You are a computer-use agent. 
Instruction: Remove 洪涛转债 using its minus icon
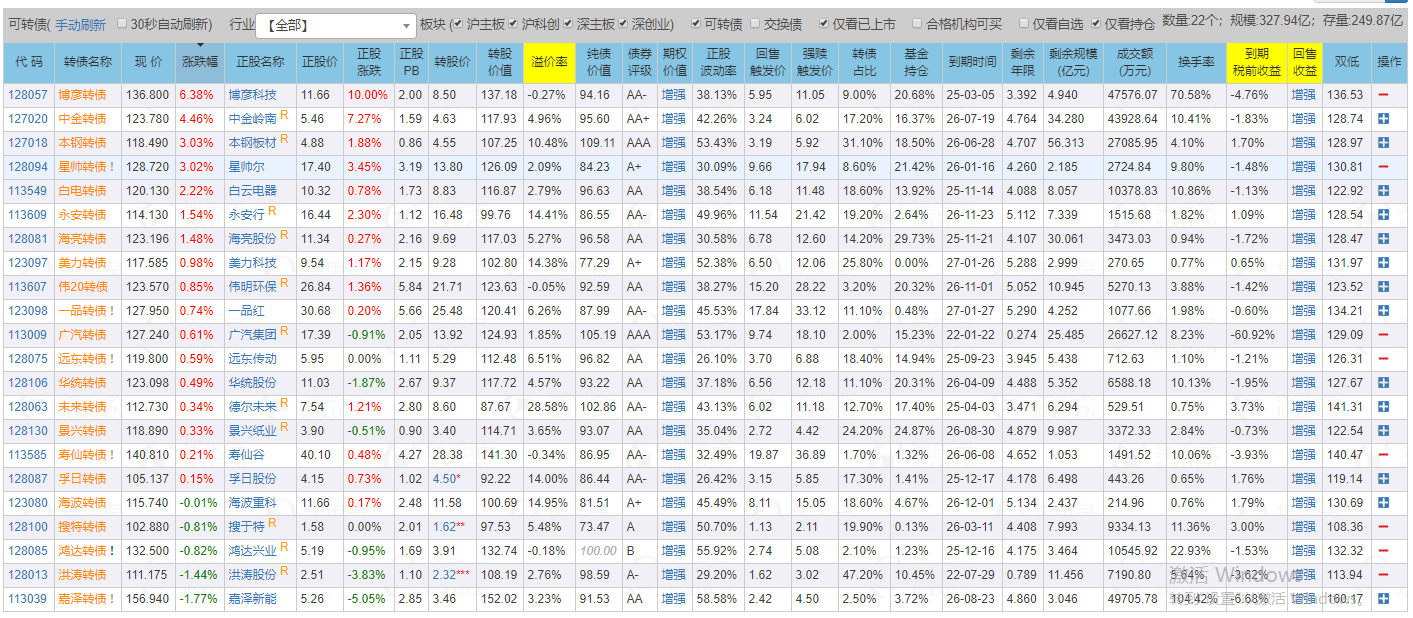[1384, 575]
